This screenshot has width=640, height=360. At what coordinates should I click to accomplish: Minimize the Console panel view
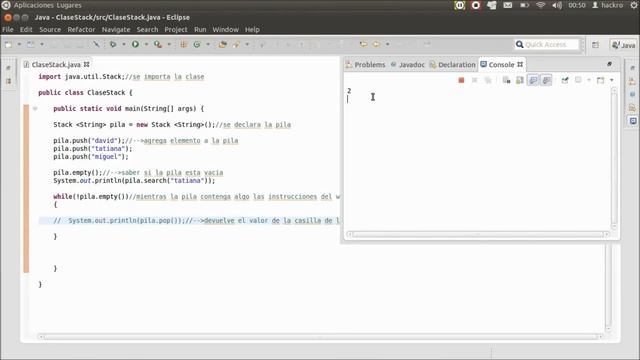pyautogui.click(x=609, y=64)
